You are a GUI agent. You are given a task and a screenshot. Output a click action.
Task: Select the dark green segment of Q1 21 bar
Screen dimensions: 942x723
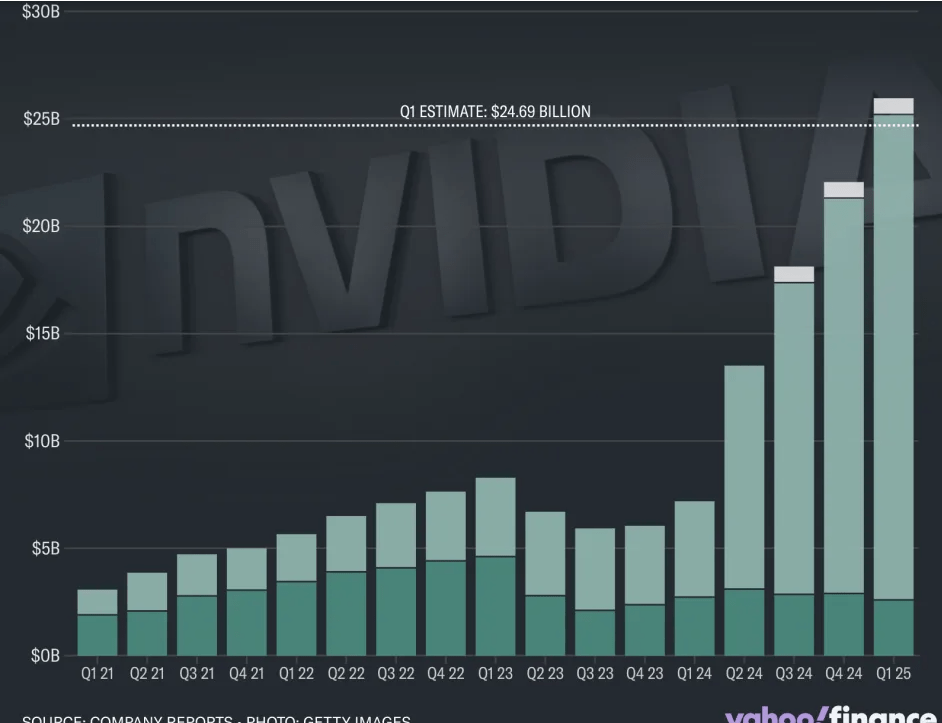pos(97,635)
